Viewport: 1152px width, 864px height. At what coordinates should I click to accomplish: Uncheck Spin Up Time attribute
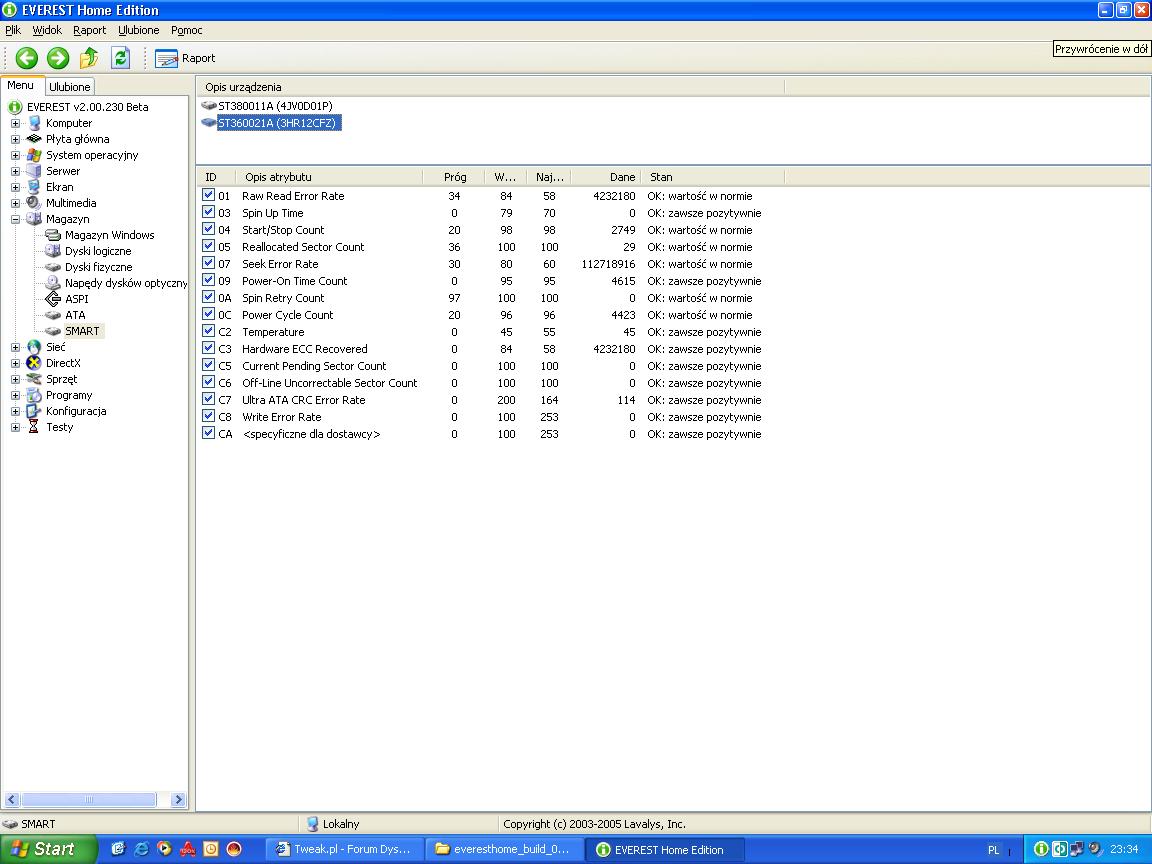[209, 212]
